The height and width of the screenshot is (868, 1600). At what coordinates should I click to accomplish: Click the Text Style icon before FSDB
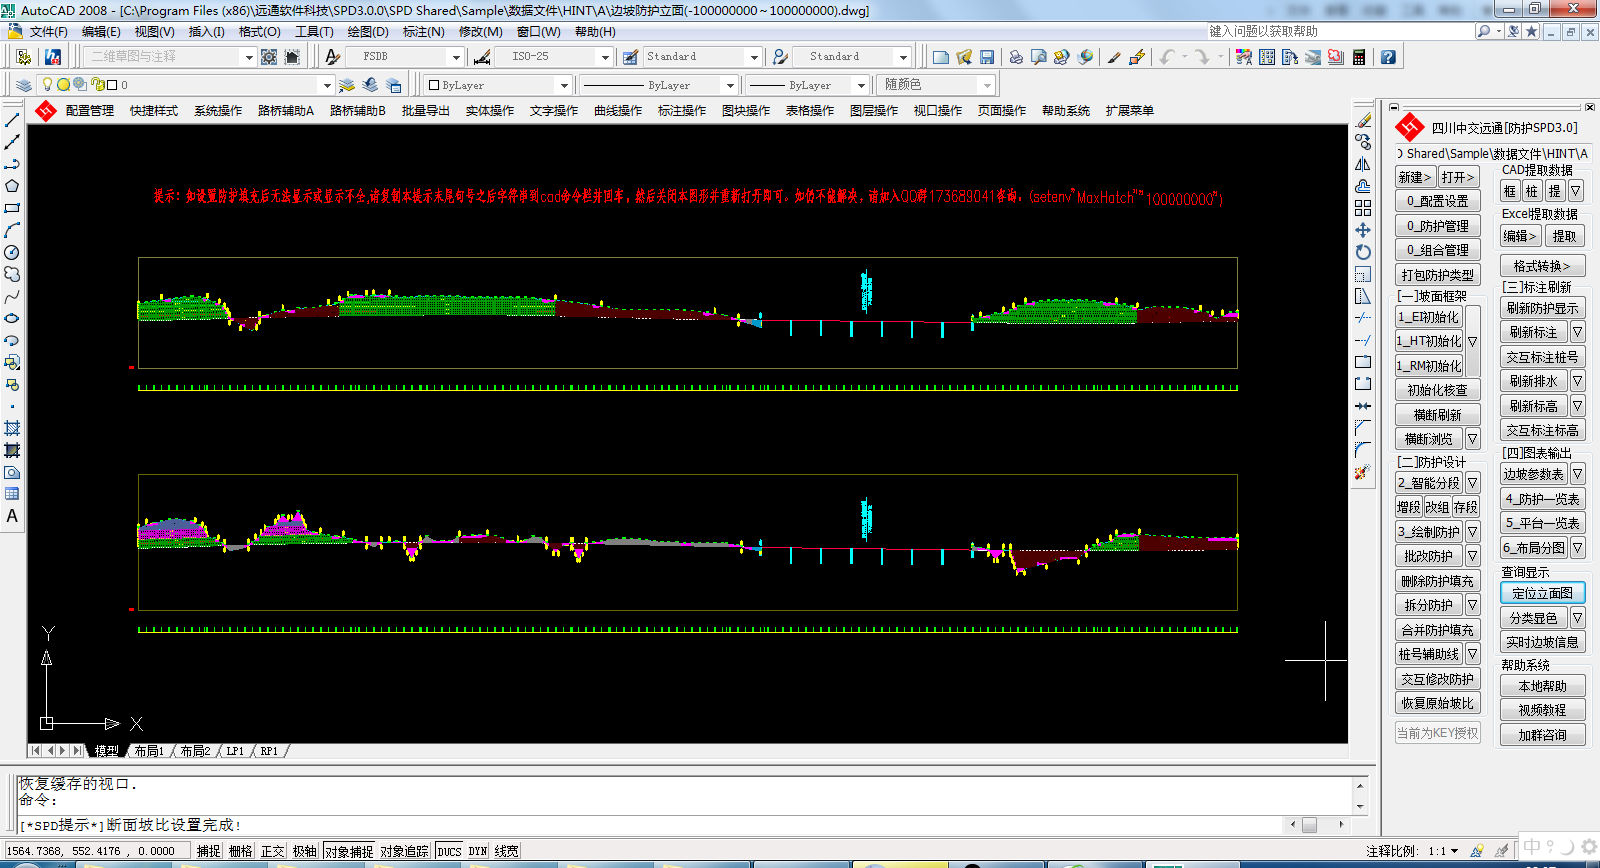[333, 57]
